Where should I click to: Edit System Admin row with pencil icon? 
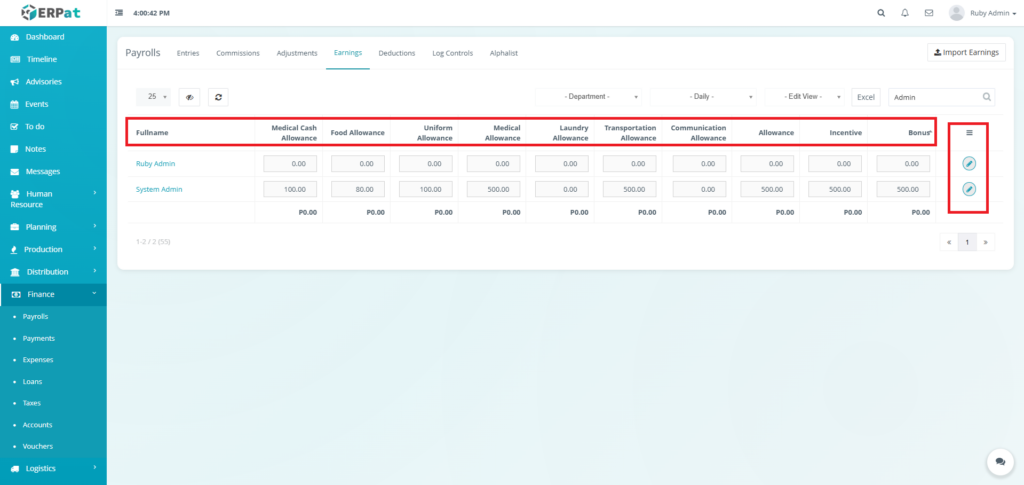point(968,189)
